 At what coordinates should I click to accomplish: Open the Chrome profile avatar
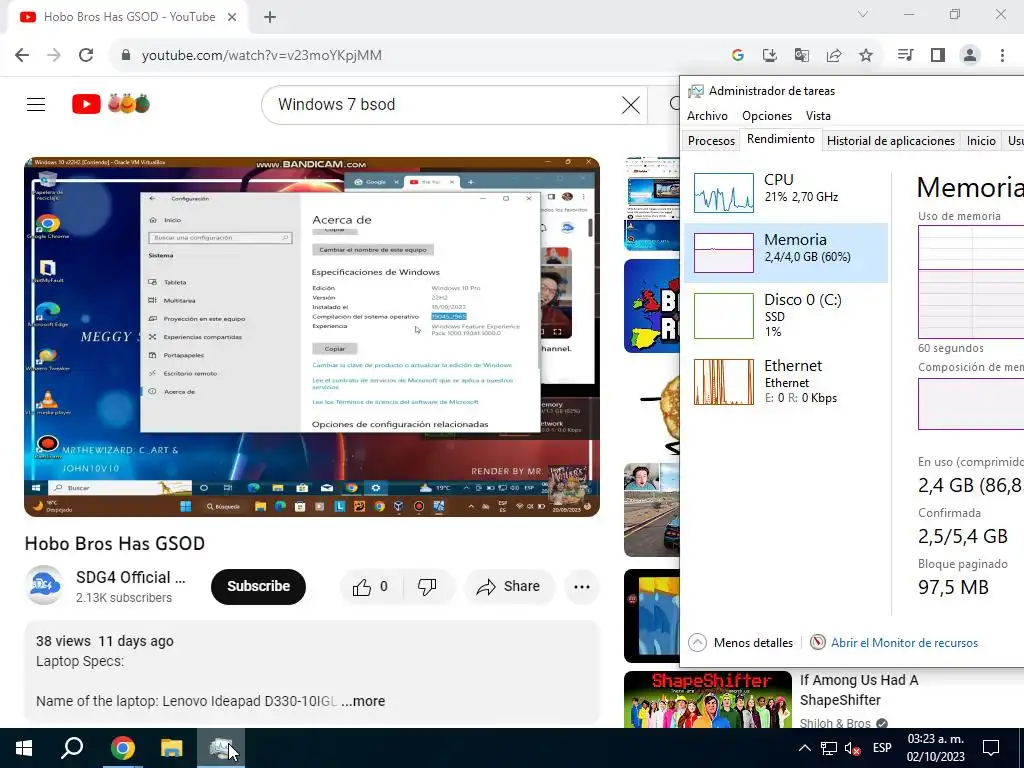click(970, 55)
